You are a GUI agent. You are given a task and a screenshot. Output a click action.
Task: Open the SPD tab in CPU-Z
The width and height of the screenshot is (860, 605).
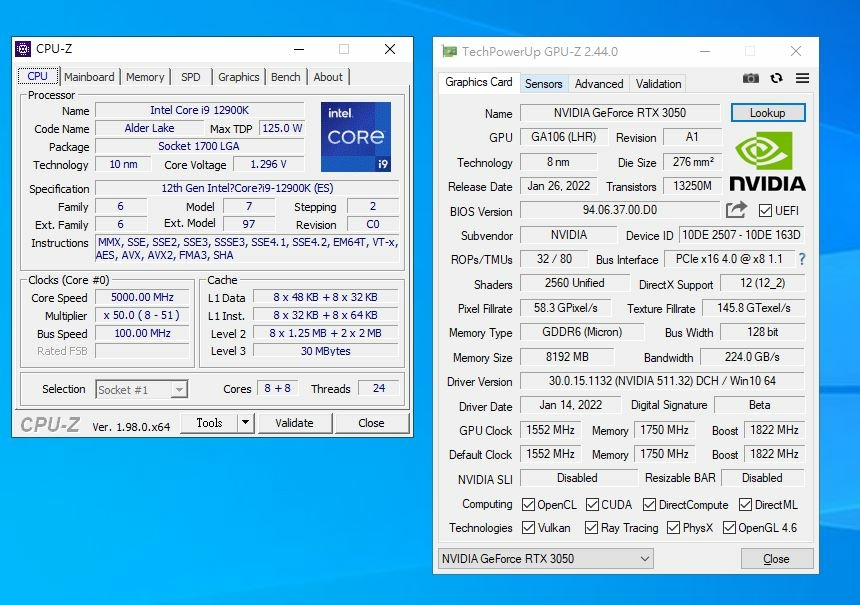point(191,77)
